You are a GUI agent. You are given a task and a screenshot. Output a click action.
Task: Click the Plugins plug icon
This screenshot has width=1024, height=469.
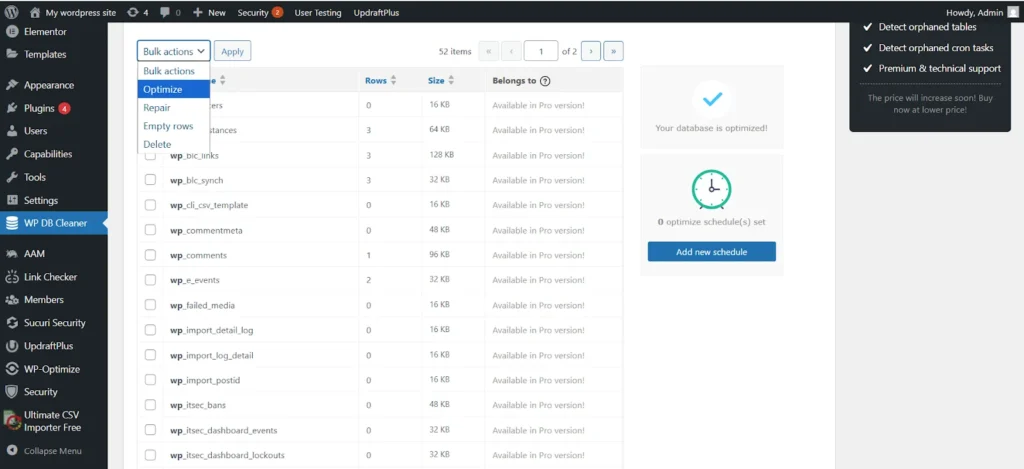click(x=11, y=108)
